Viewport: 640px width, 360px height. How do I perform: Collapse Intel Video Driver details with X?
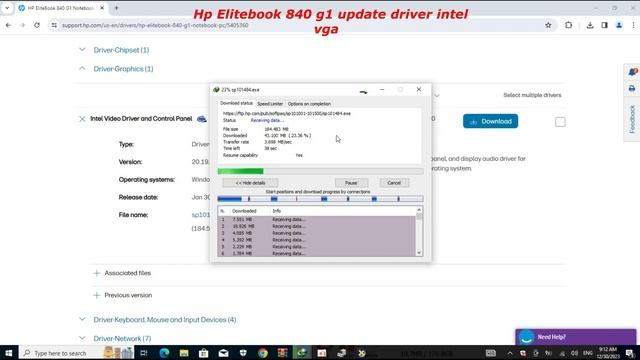pyautogui.click(x=82, y=119)
